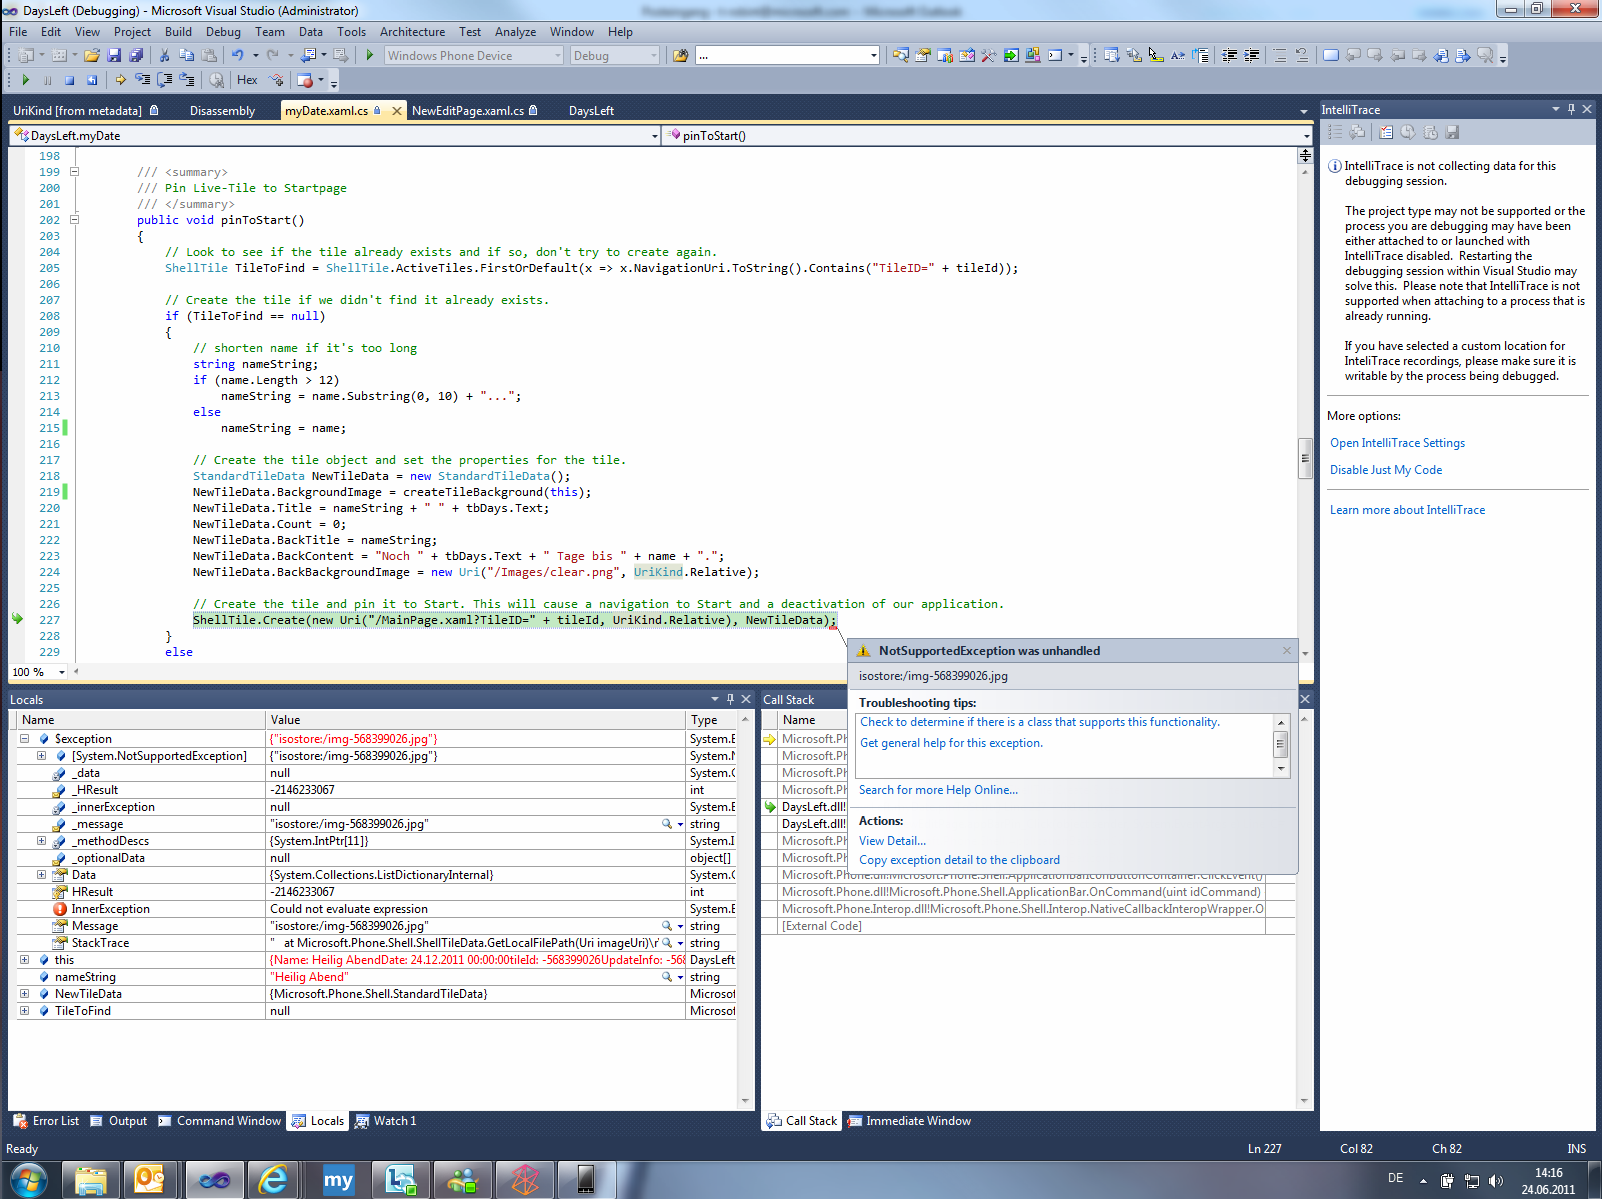Viewport: 1602px width, 1199px height.
Task: Click the code editor vertical scrollbar thumb
Action: click(x=1305, y=458)
